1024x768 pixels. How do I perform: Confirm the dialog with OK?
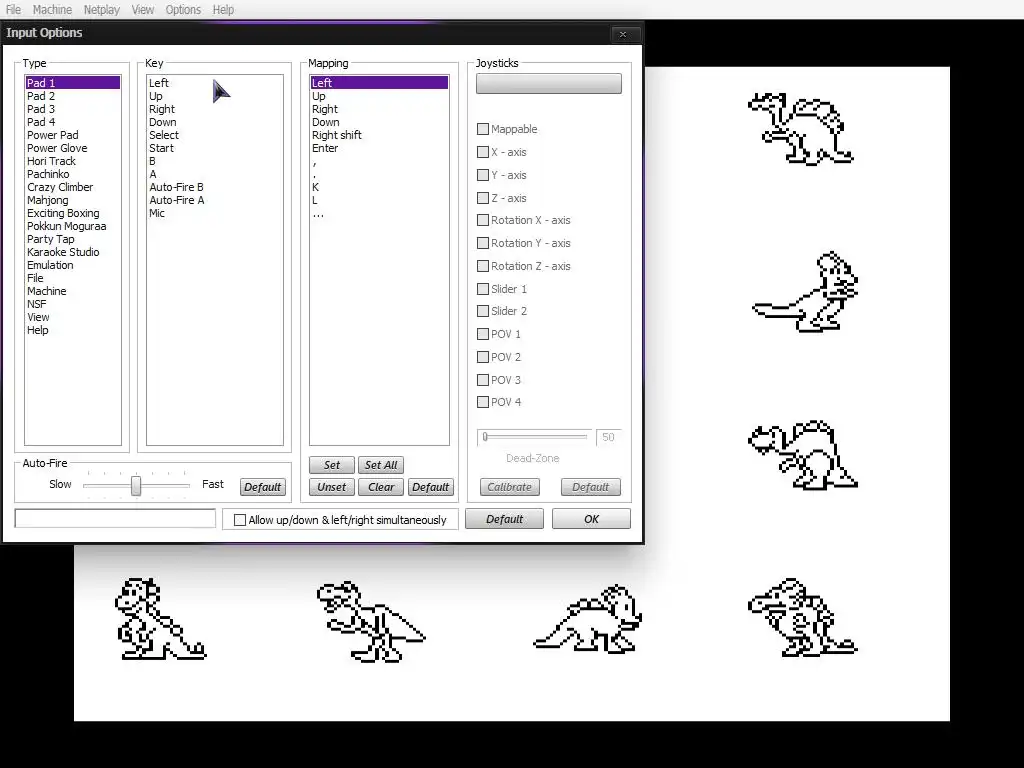(591, 519)
